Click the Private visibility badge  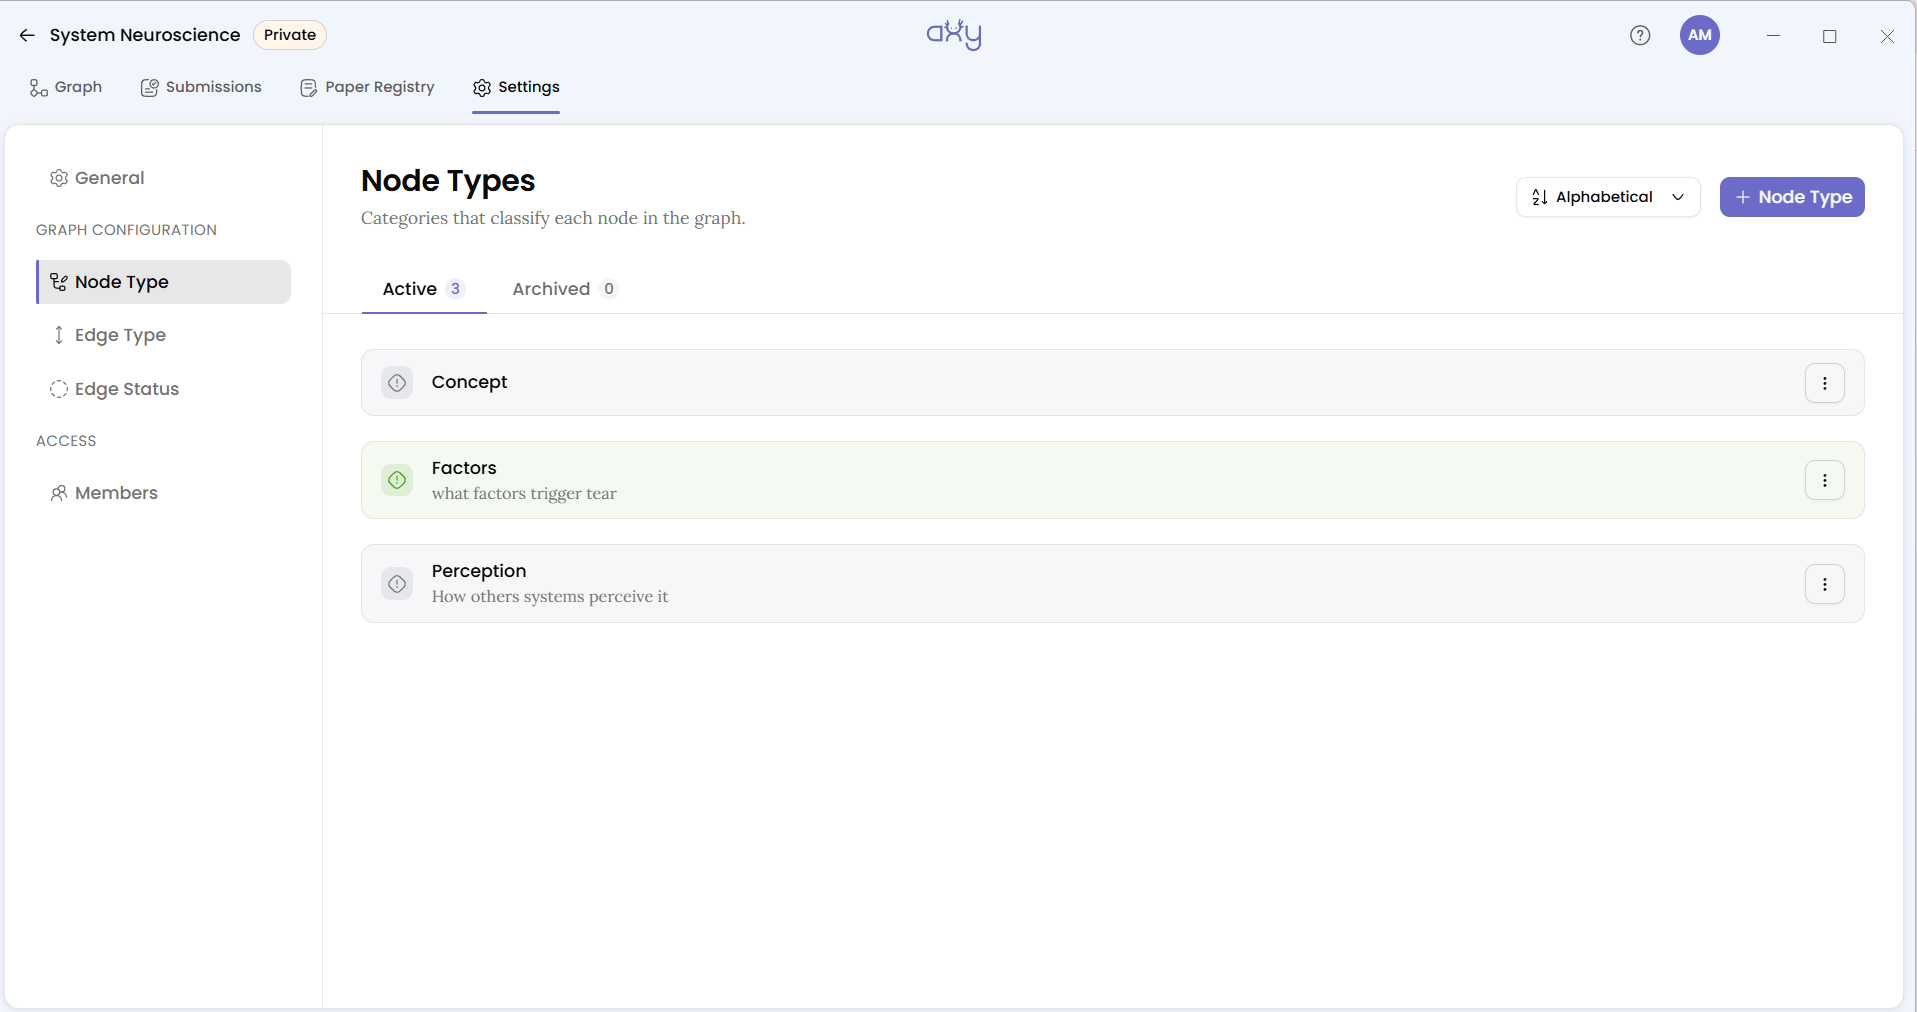[290, 35]
